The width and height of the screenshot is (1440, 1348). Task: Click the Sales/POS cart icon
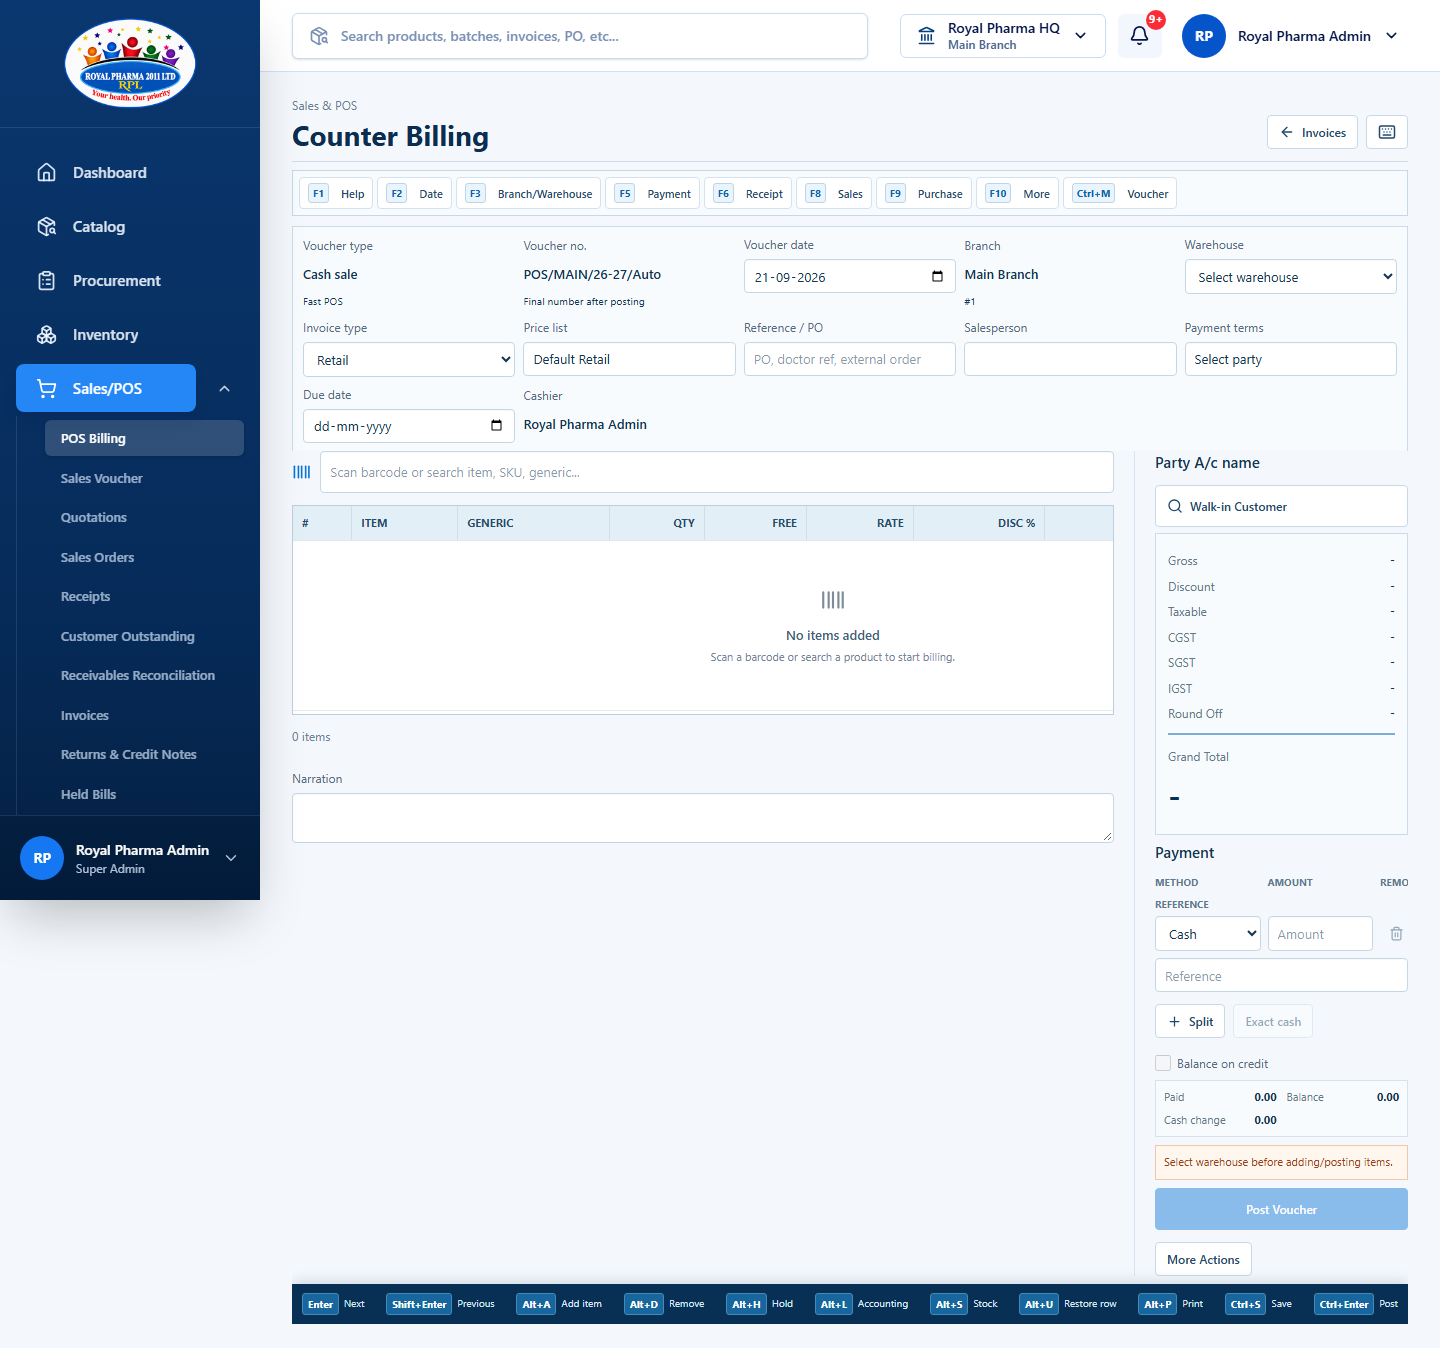(x=46, y=389)
